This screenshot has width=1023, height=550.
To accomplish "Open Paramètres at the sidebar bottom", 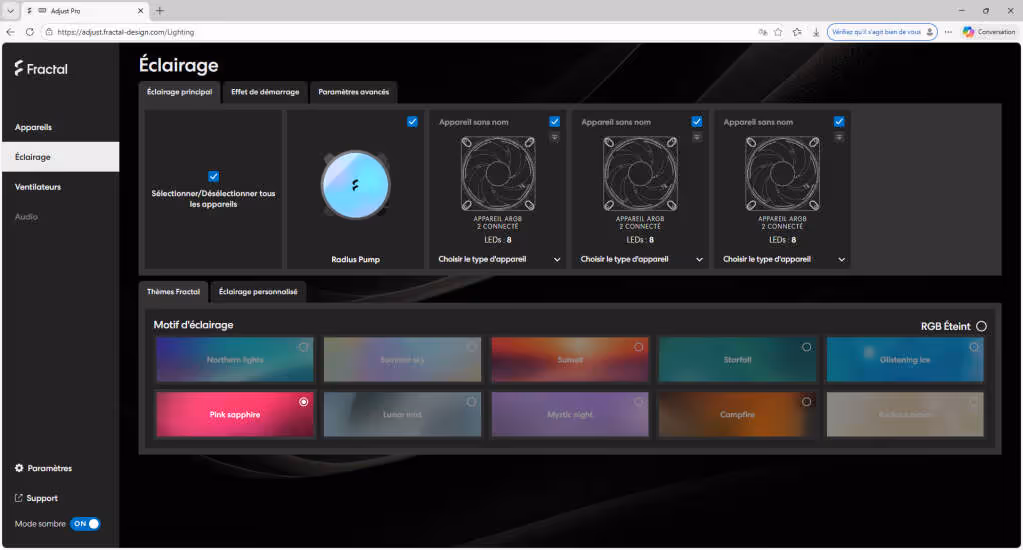I will click(x=43, y=468).
